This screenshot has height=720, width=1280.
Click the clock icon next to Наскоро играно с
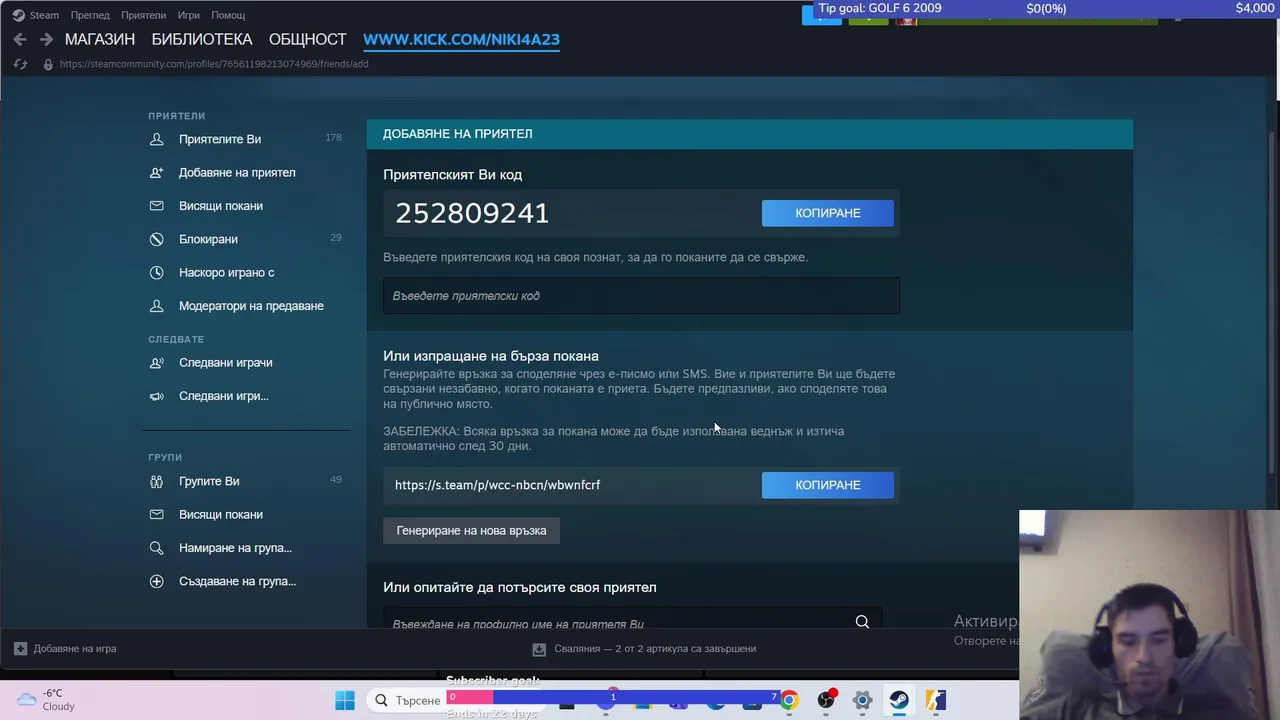(x=156, y=272)
